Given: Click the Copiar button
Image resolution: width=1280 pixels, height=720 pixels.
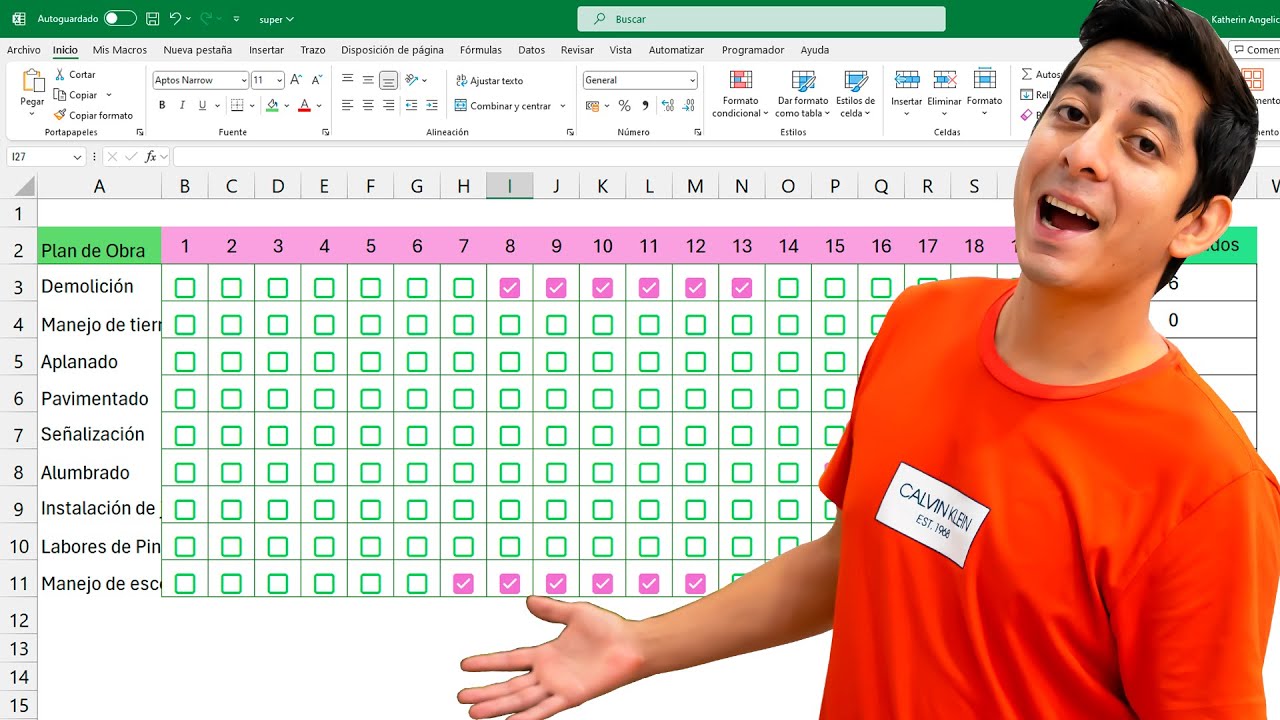Looking at the screenshot, I should 76,95.
